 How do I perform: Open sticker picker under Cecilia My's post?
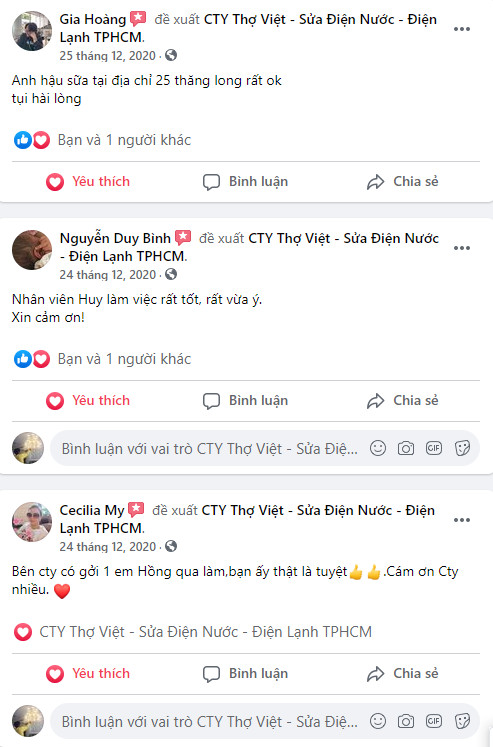pos(462,721)
